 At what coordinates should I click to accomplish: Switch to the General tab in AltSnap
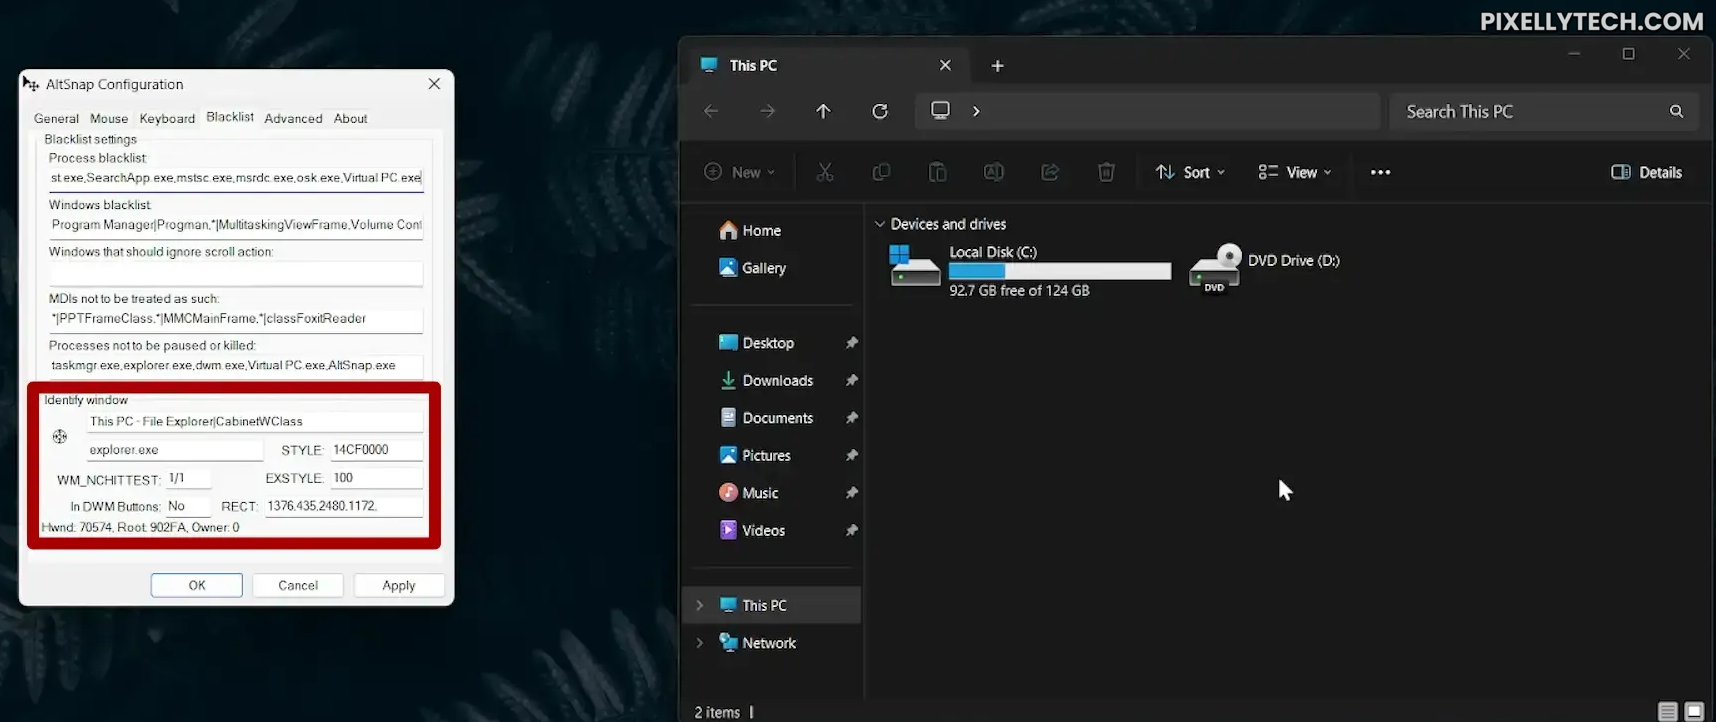click(56, 118)
